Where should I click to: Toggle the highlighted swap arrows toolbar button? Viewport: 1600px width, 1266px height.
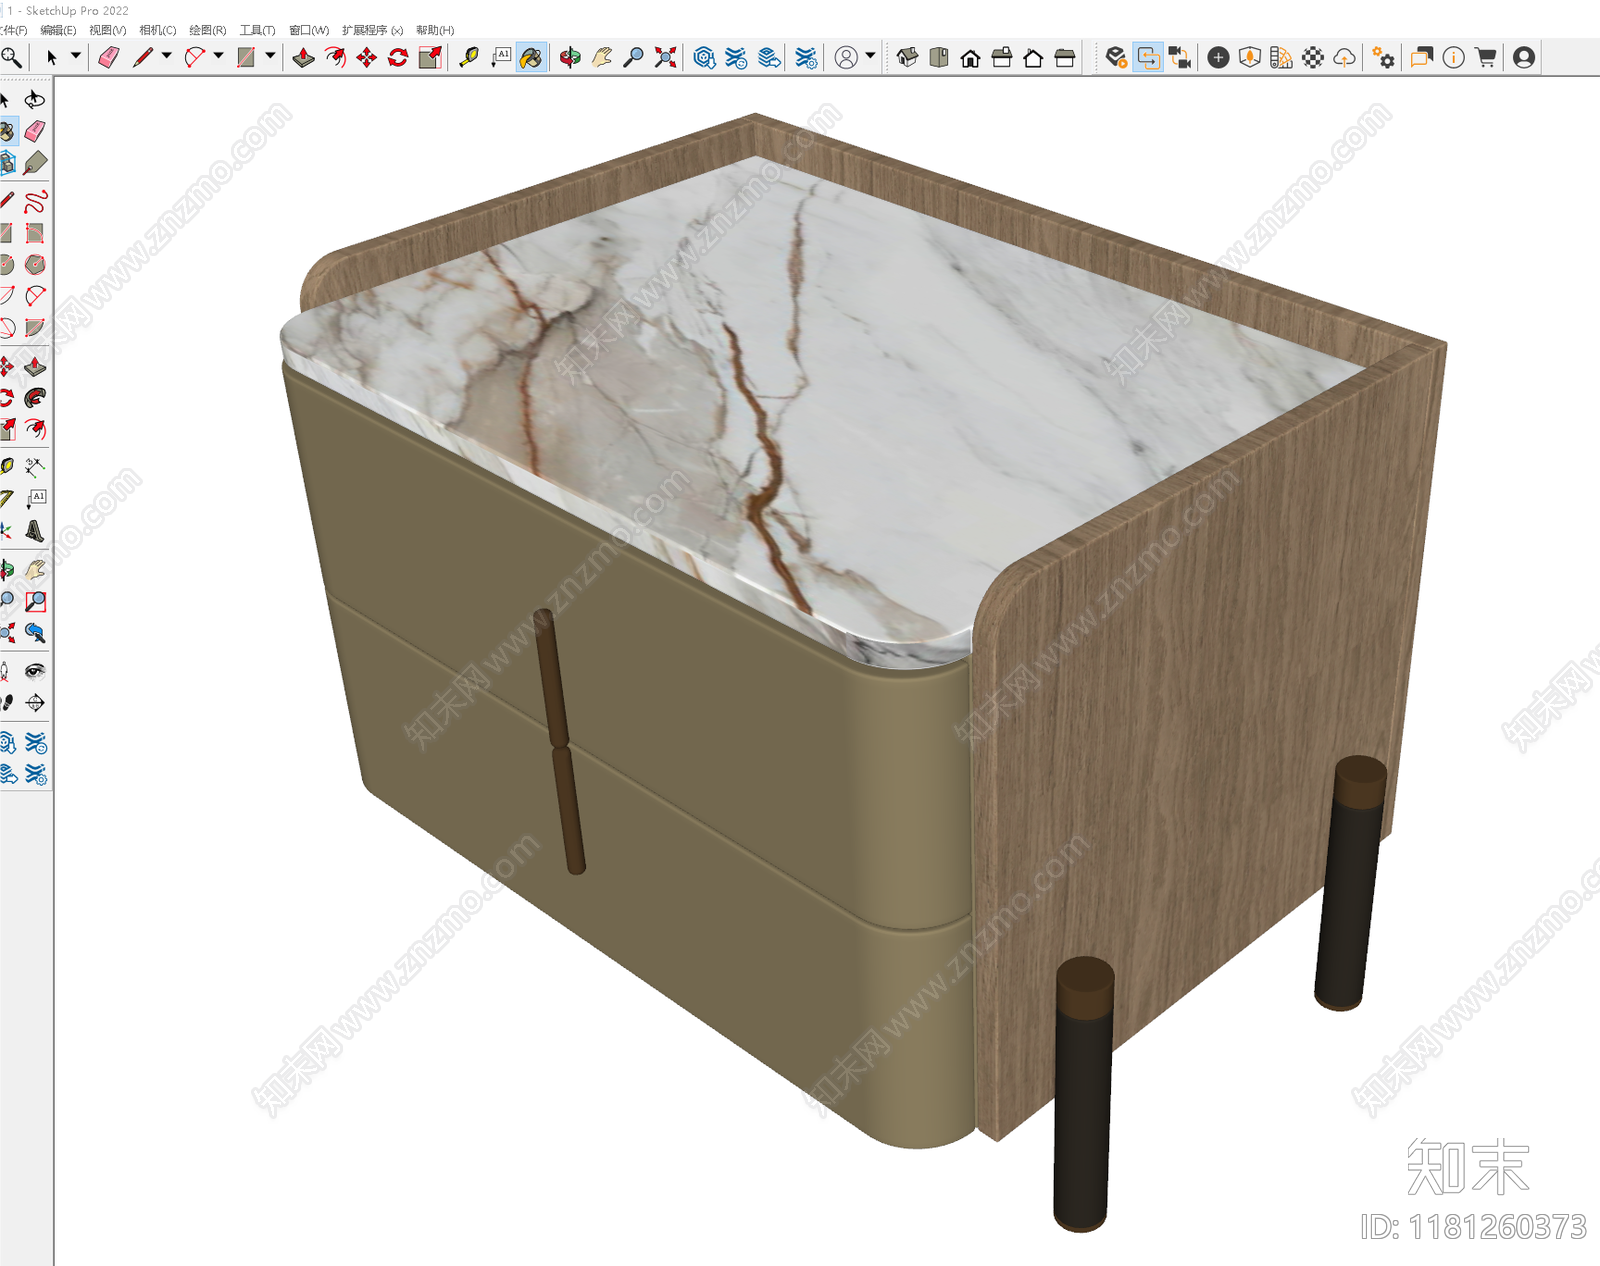point(1148,58)
